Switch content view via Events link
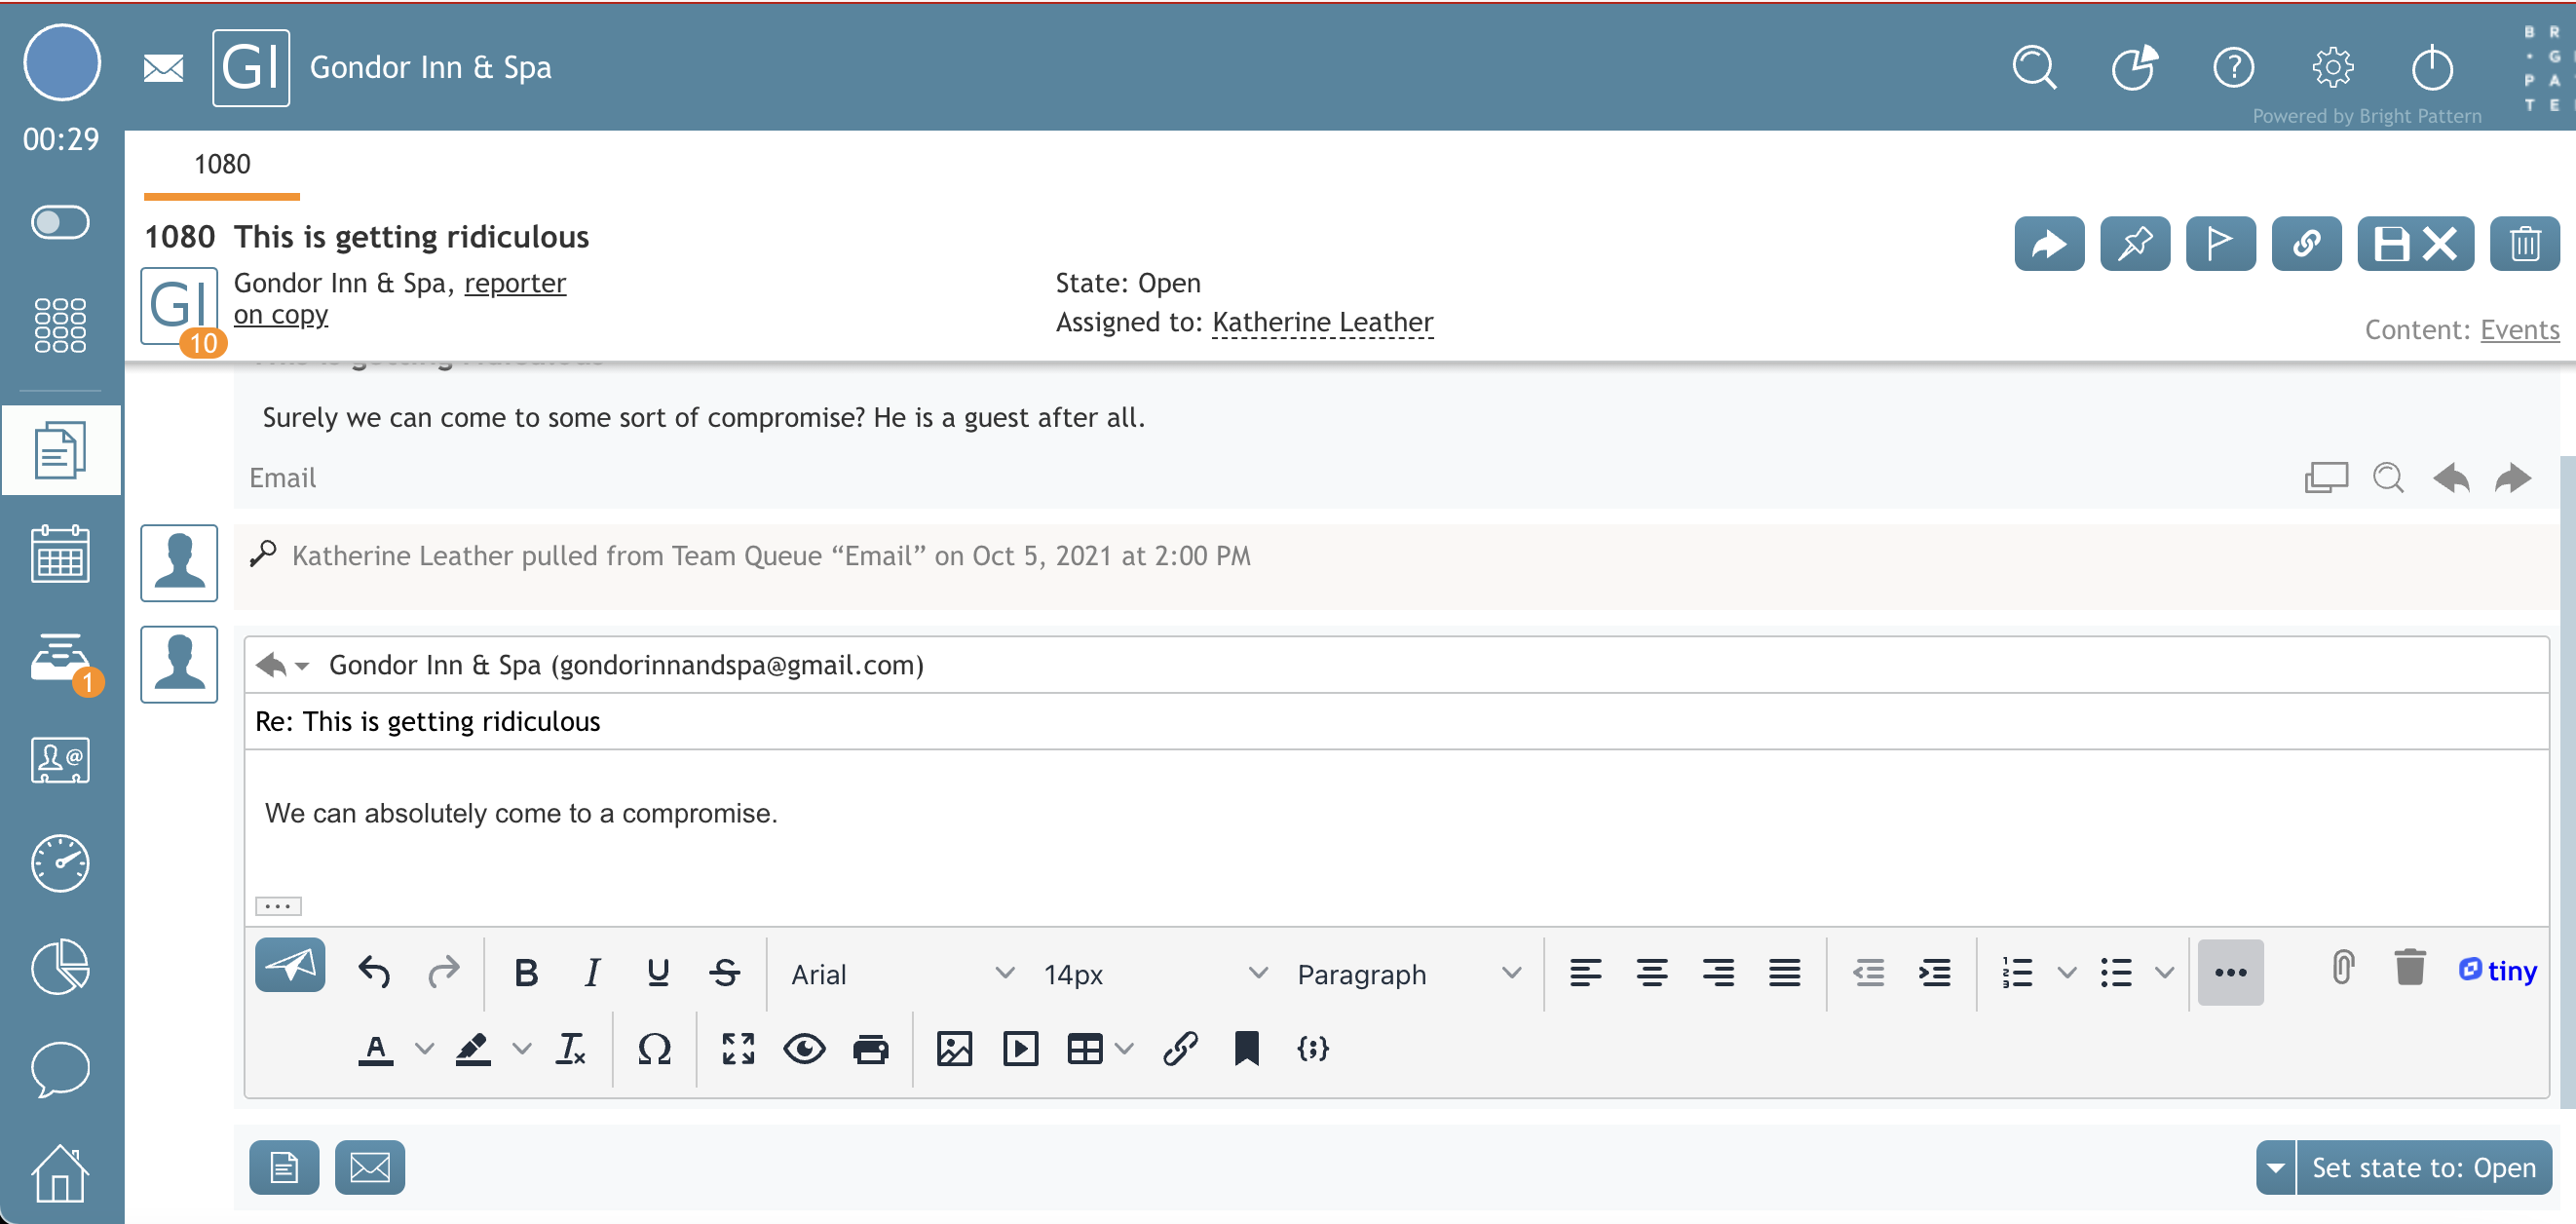 (x=2519, y=330)
